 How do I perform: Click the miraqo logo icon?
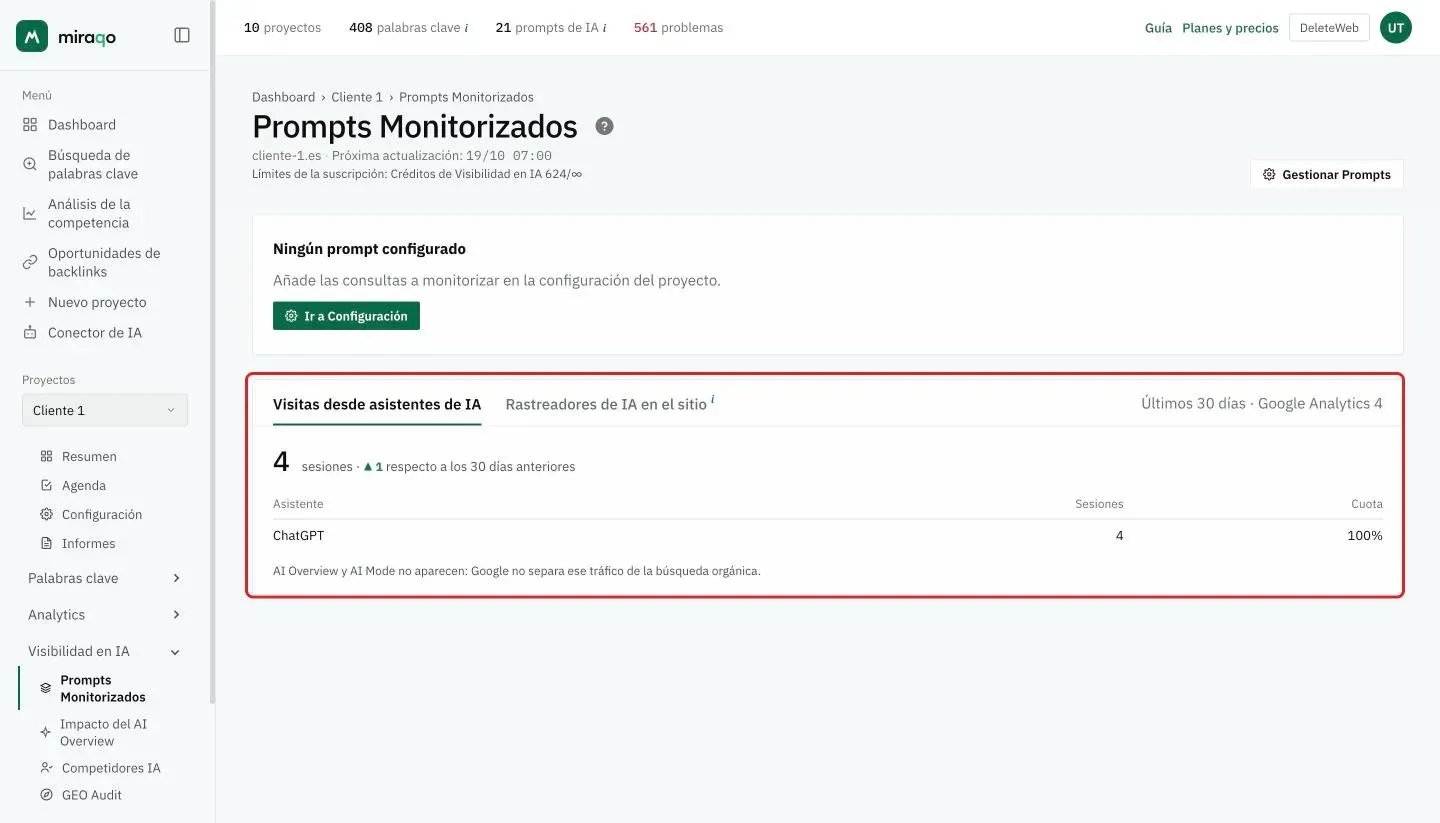pyautogui.click(x=32, y=36)
